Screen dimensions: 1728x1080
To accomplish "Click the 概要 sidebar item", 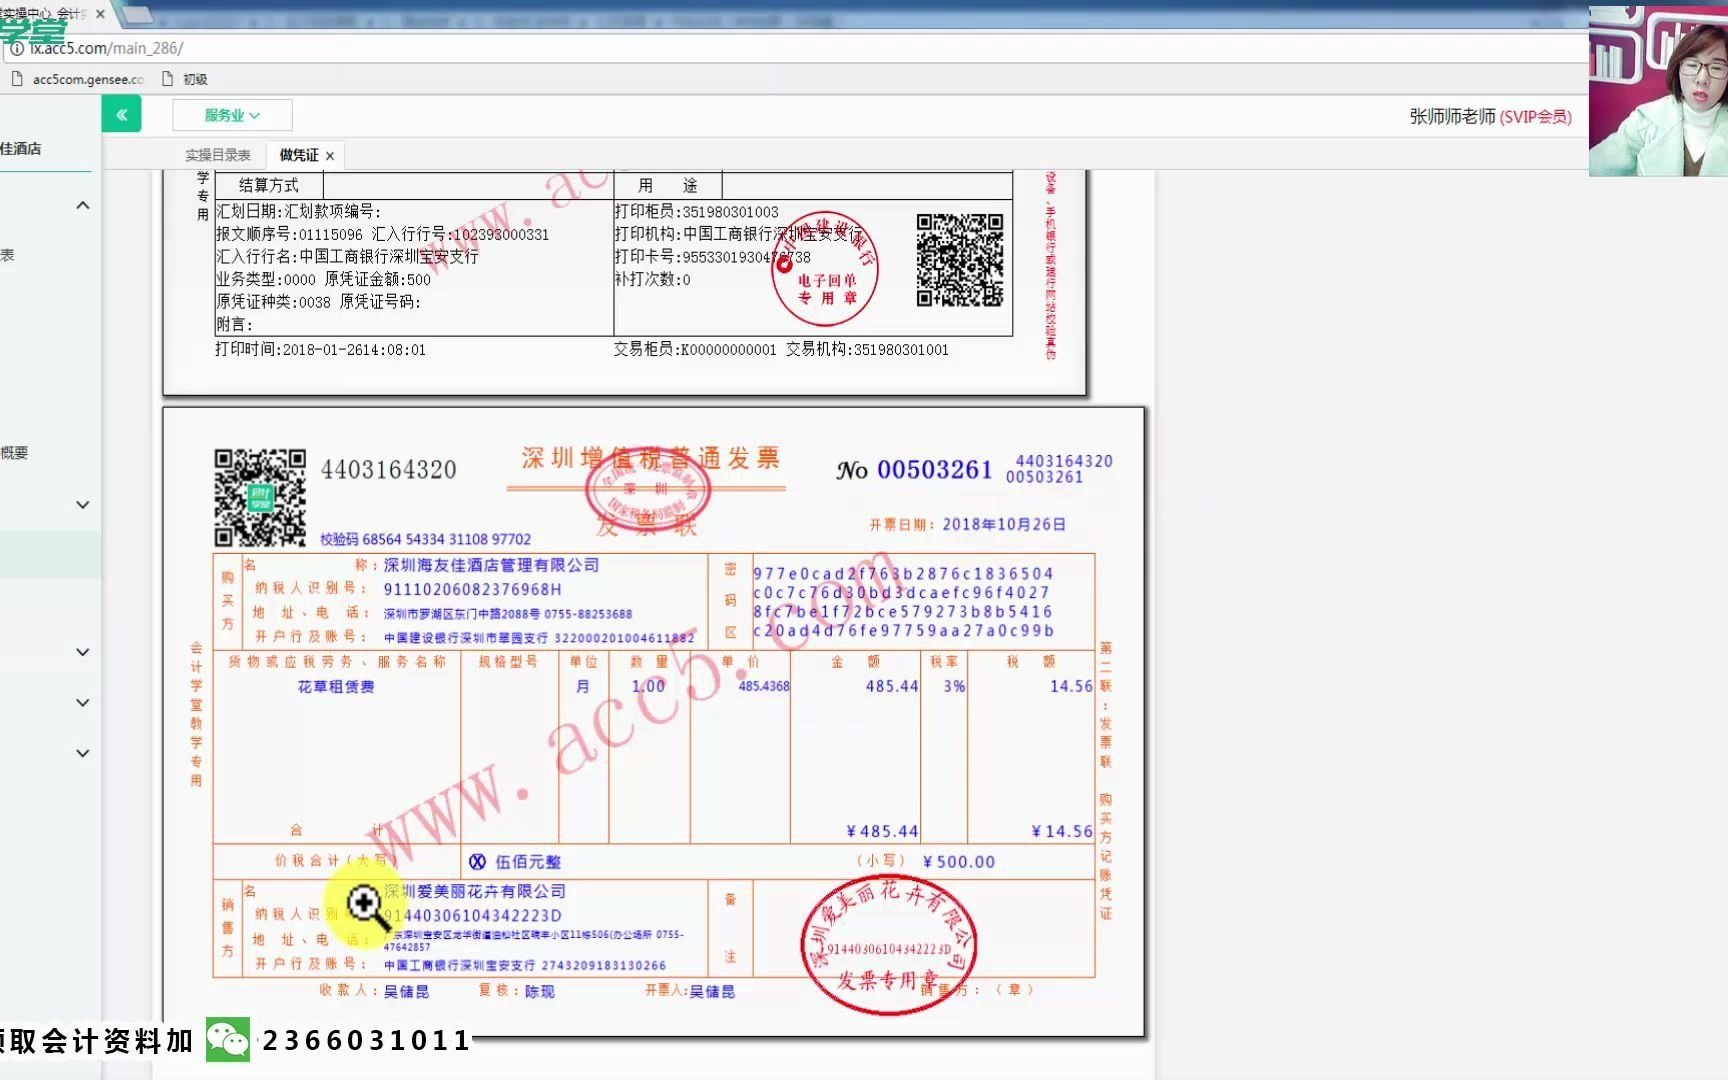I will (x=14, y=453).
